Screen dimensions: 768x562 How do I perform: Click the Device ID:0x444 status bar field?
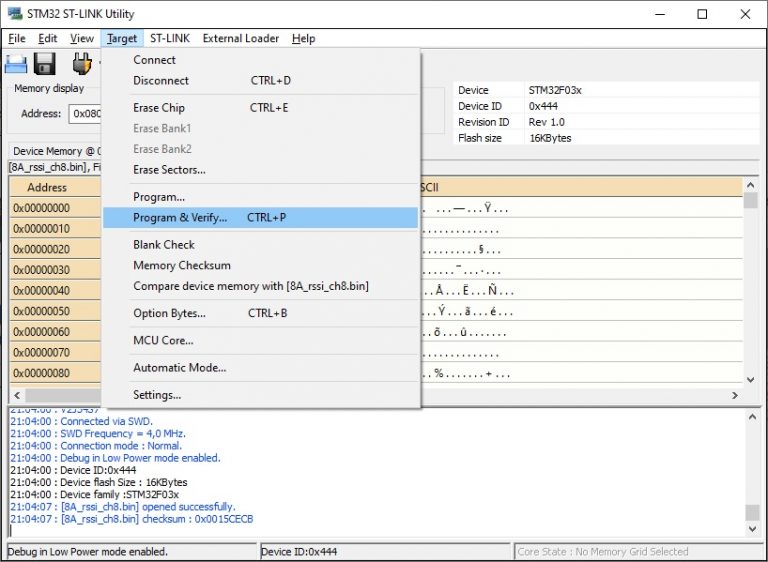[x=384, y=552]
